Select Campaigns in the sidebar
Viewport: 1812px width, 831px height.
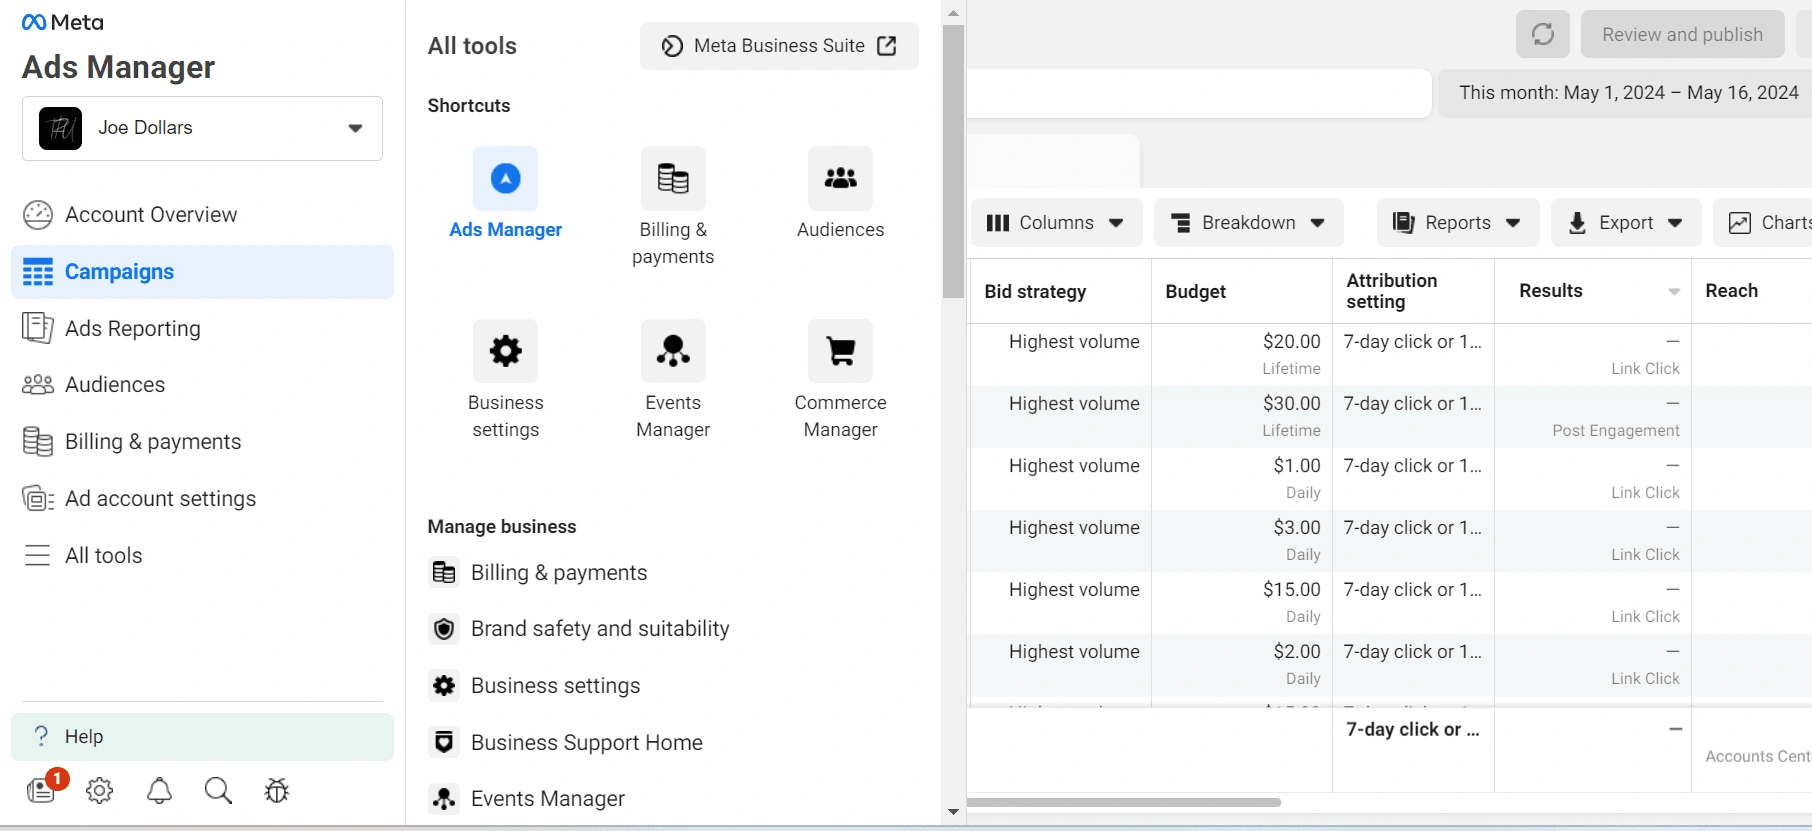(202, 272)
